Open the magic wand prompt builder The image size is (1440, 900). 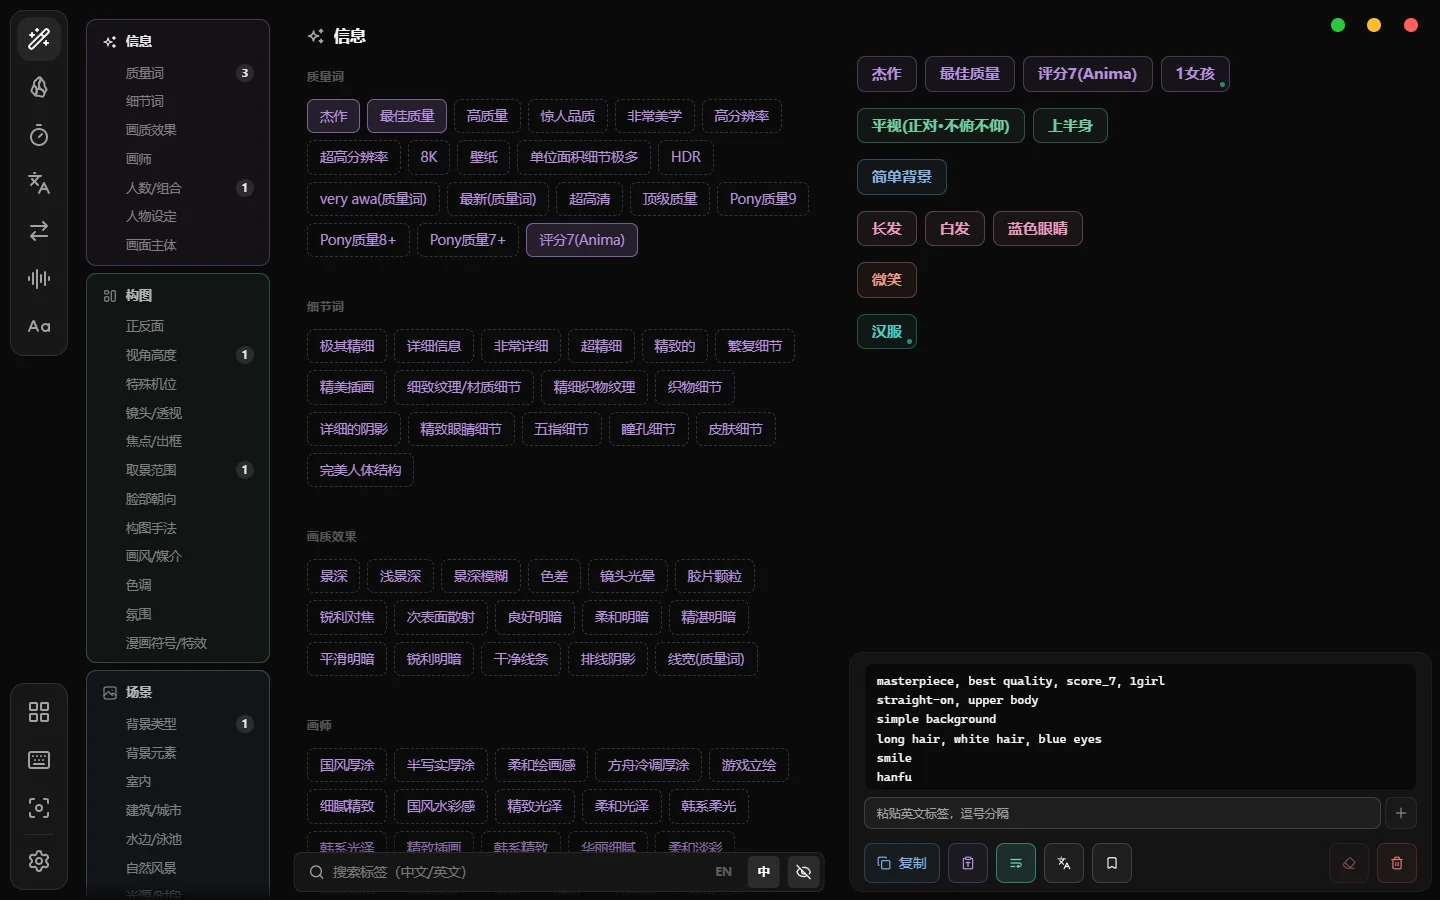39,39
